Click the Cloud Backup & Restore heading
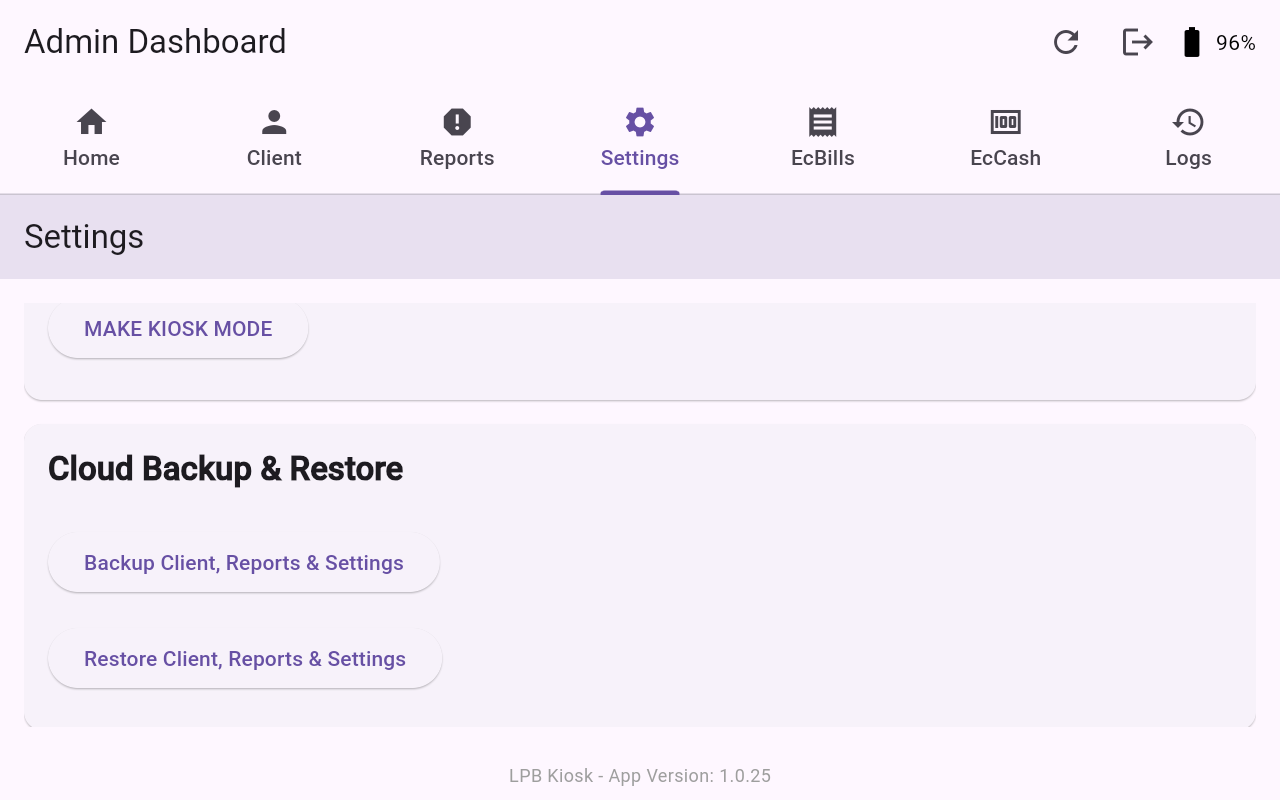Image resolution: width=1280 pixels, height=800 pixels. 225,468
